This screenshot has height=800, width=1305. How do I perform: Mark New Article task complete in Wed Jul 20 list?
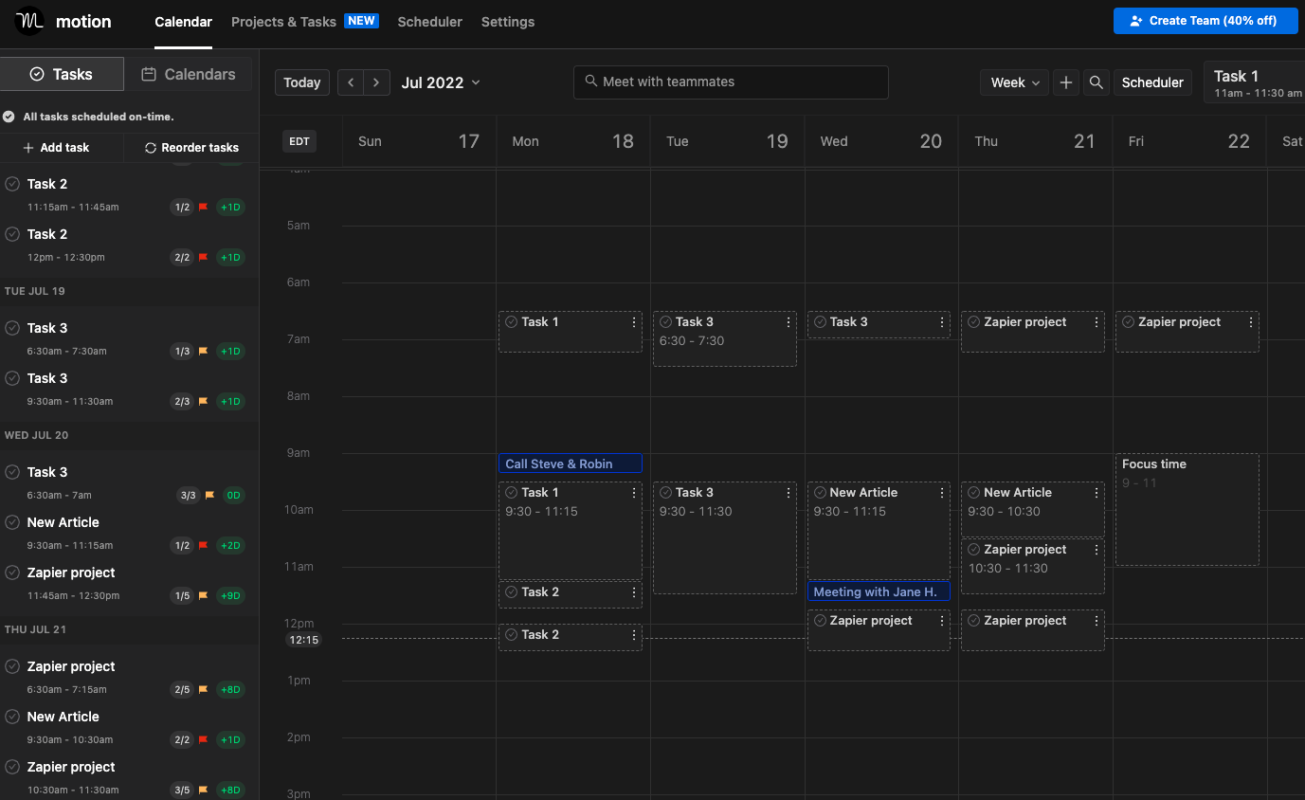(13, 522)
